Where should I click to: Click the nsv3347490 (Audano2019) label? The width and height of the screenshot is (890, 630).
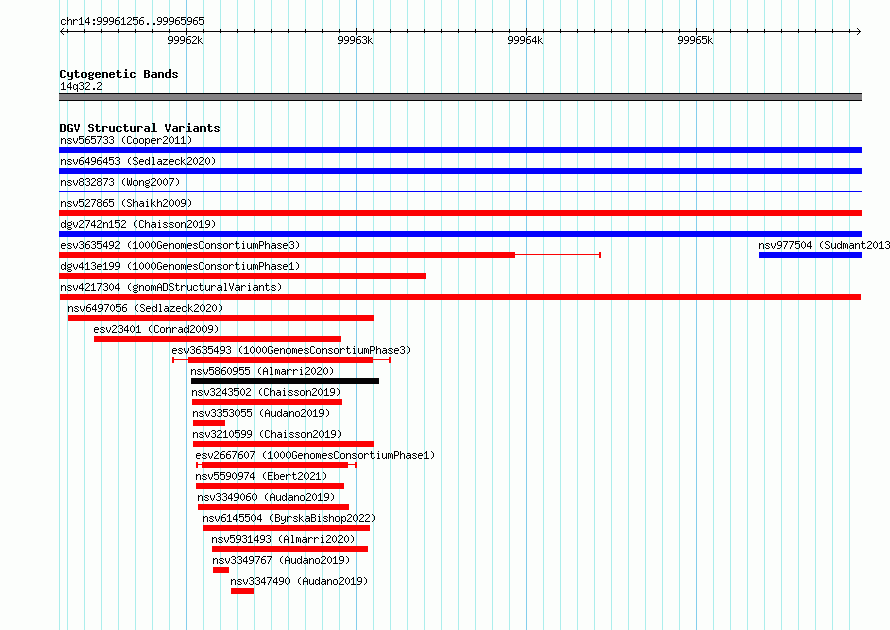tap(299, 581)
